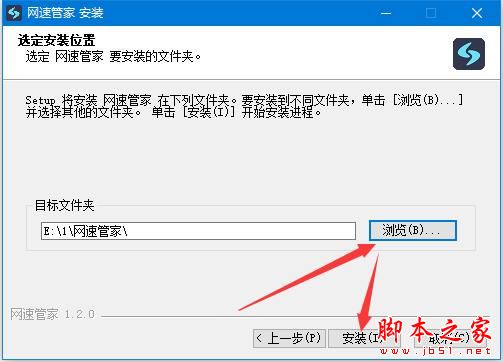Click the 网速管家 1.2.0 version label
The image size is (503, 362).
tap(53, 314)
